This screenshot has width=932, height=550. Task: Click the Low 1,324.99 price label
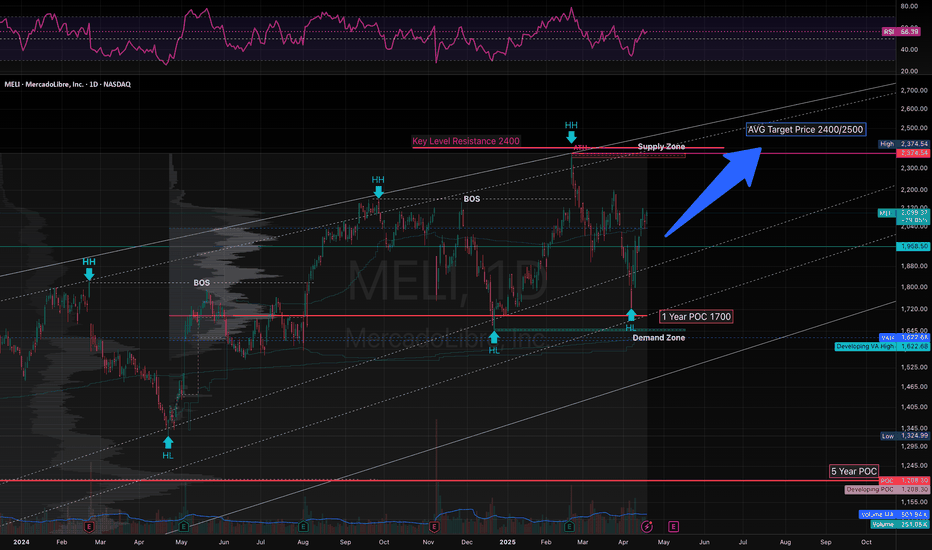904,436
